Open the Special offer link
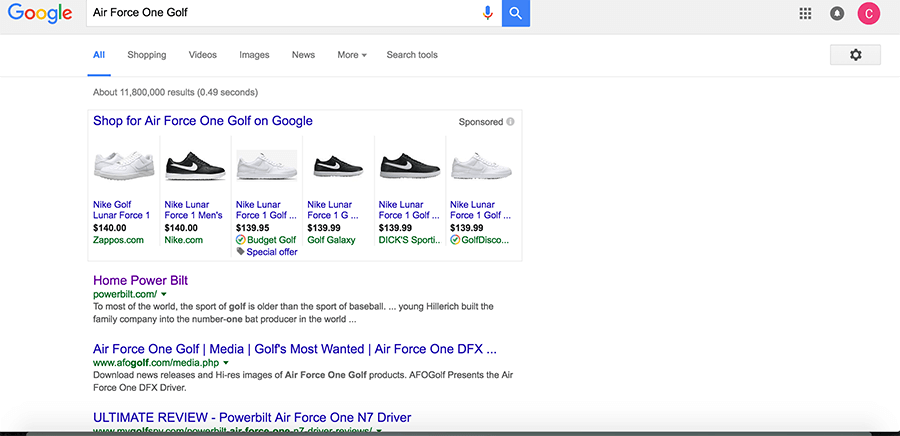 coord(272,251)
